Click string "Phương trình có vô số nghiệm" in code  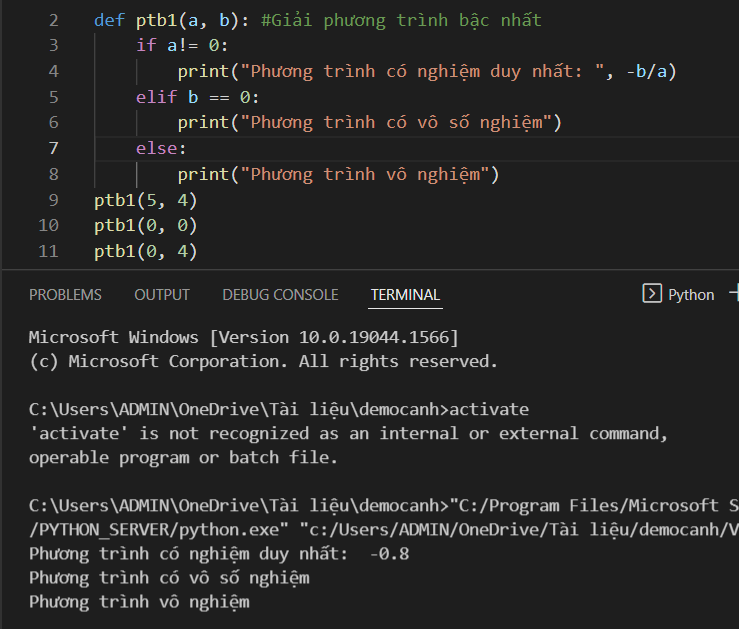pos(396,123)
